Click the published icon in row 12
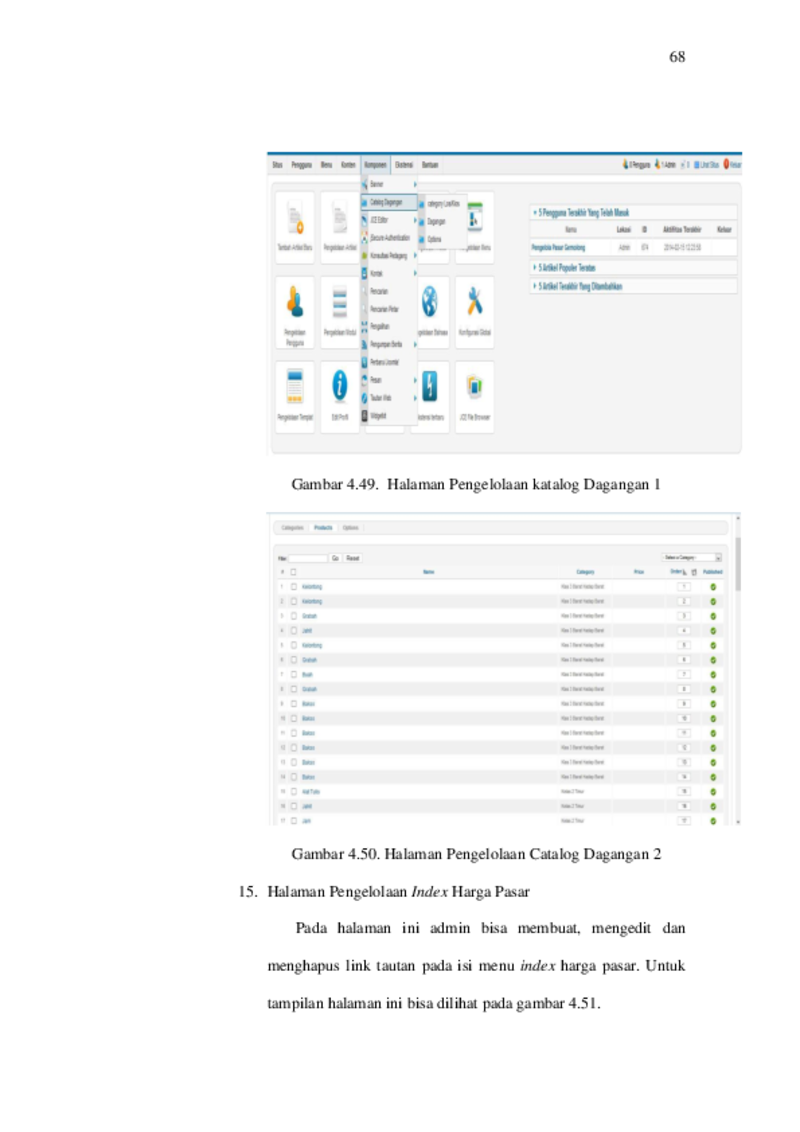800x1132 pixels. coord(713,748)
